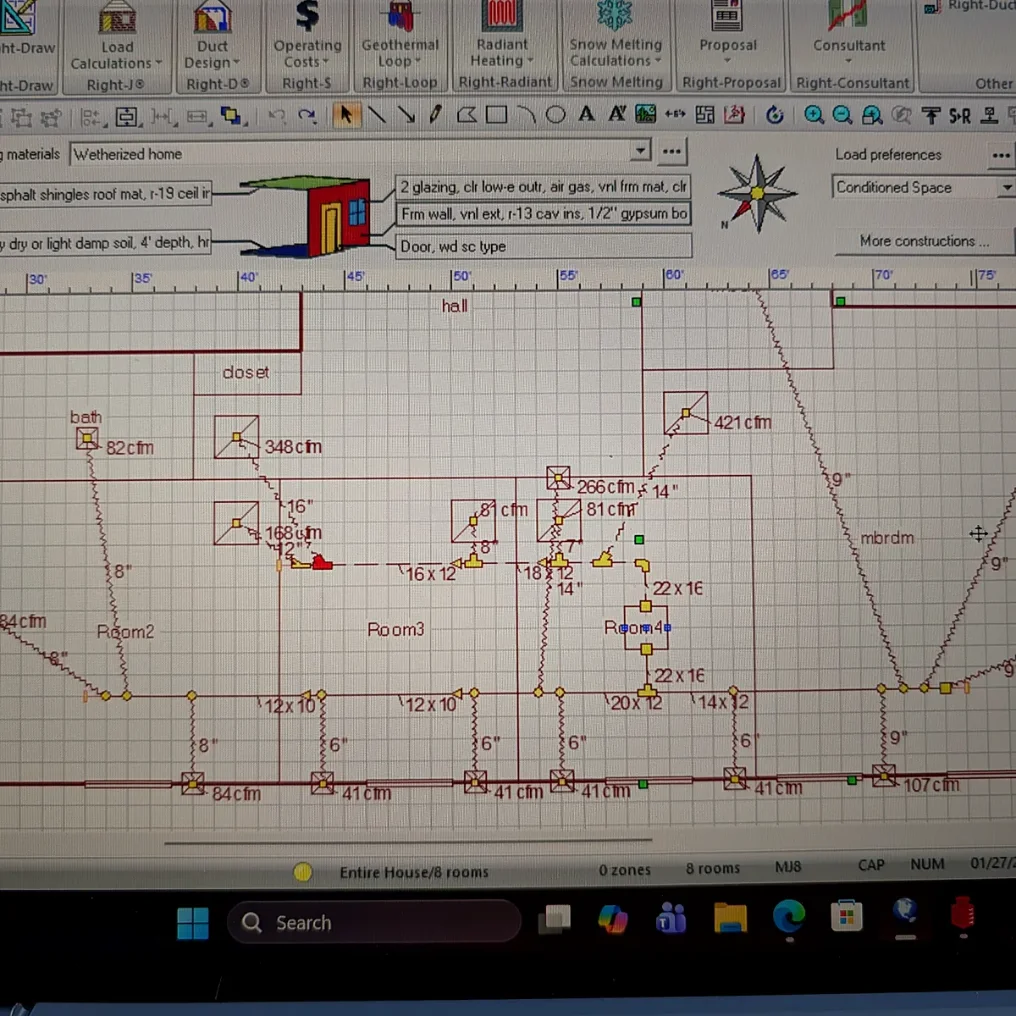Click the blue rotate refresh icon
The image size is (1016, 1016).
pyautogui.click(x=774, y=115)
